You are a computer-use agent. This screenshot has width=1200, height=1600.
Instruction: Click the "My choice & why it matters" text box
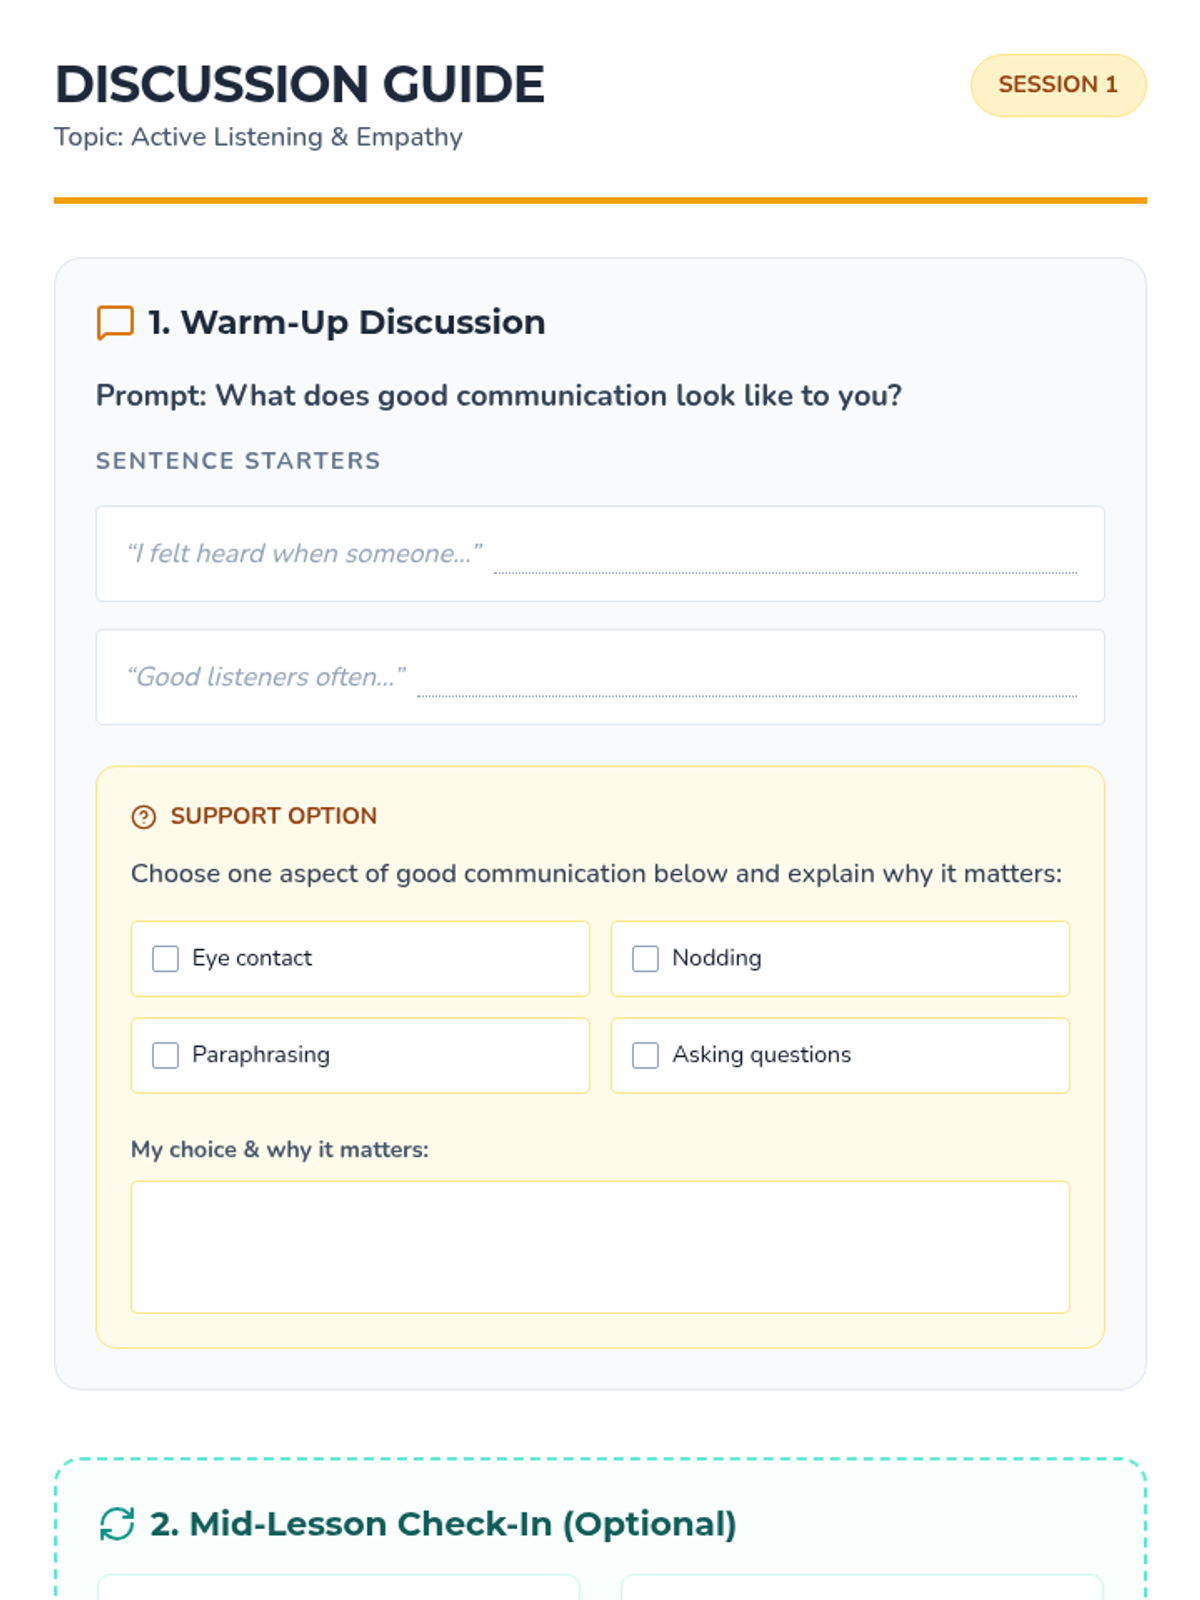coord(600,1247)
